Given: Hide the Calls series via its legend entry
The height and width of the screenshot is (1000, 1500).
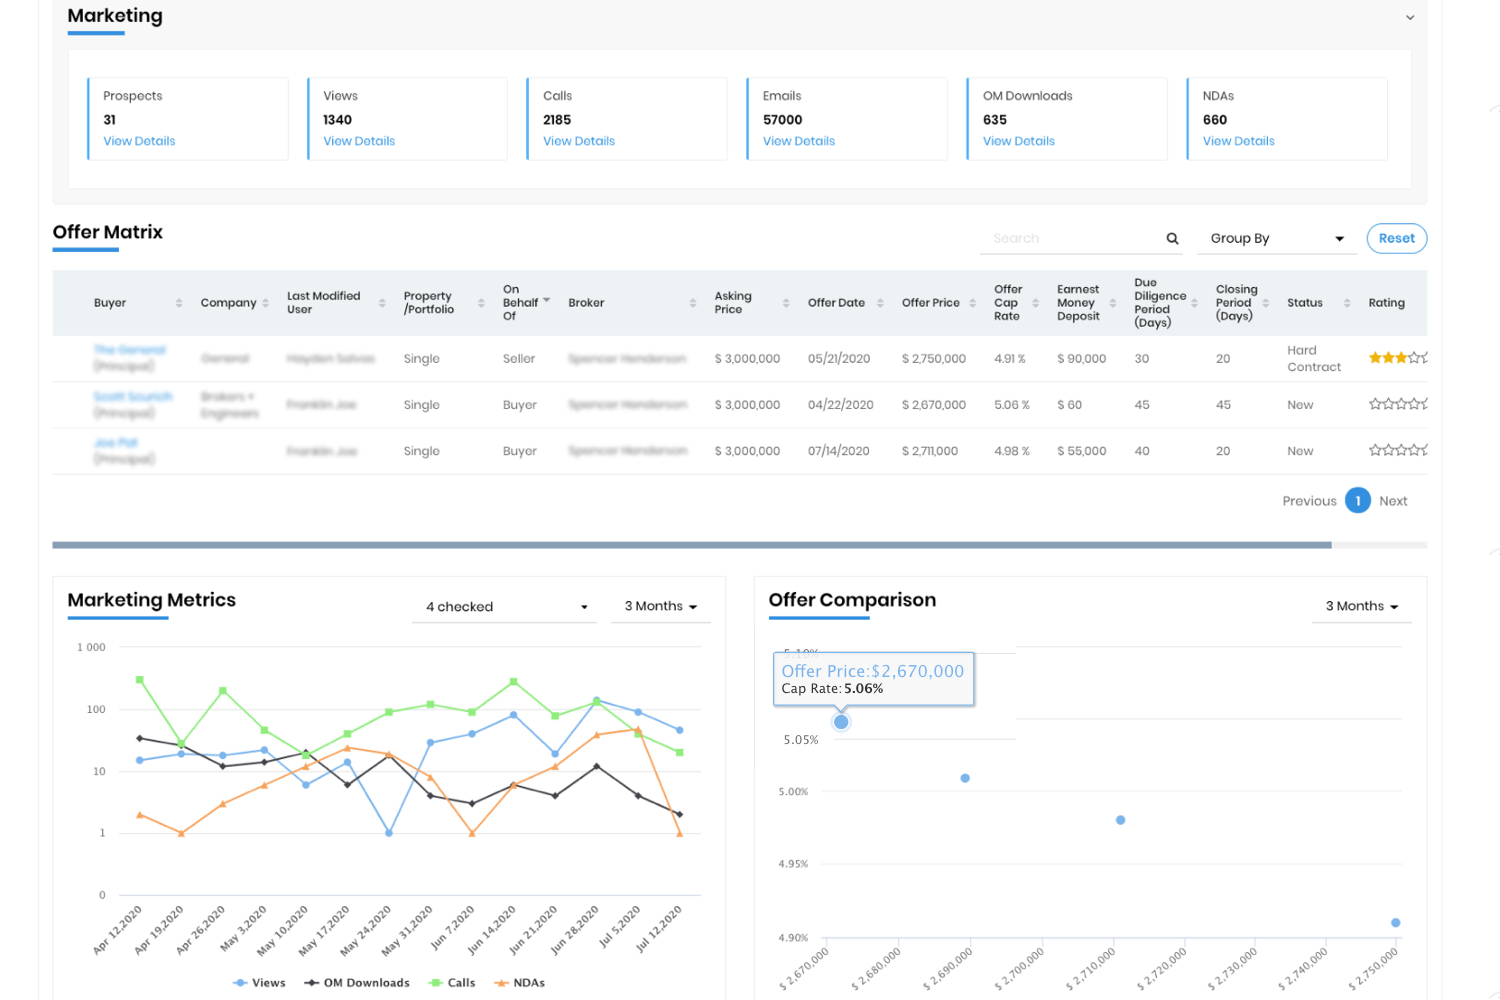Looking at the screenshot, I should tap(452, 982).
